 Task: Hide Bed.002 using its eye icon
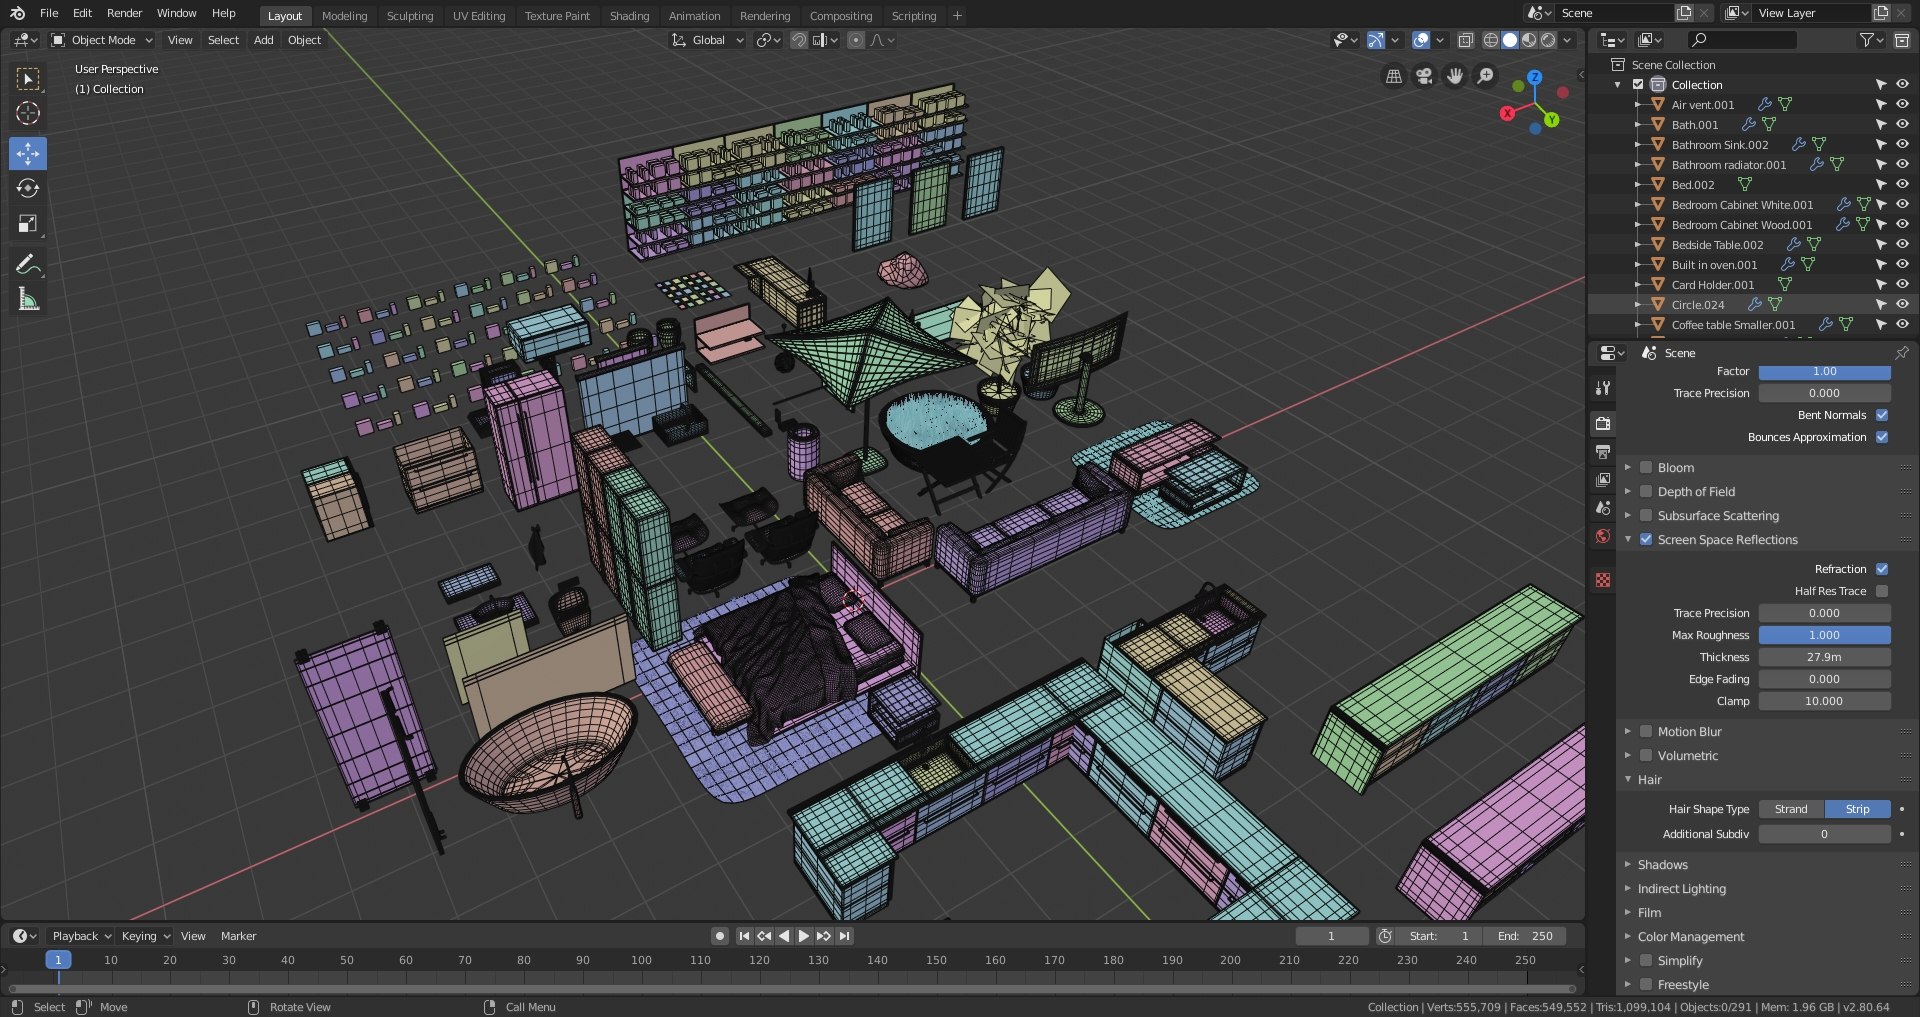point(1902,185)
